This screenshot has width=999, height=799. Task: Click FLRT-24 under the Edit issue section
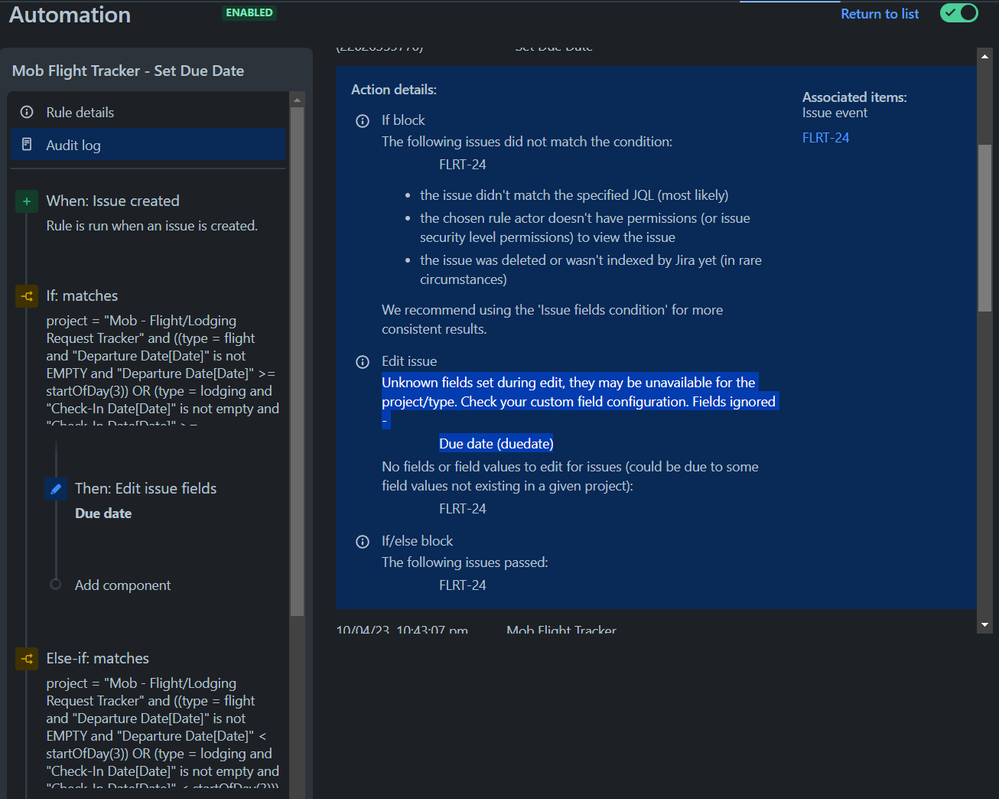pyautogui.click(x=463, y=508)
